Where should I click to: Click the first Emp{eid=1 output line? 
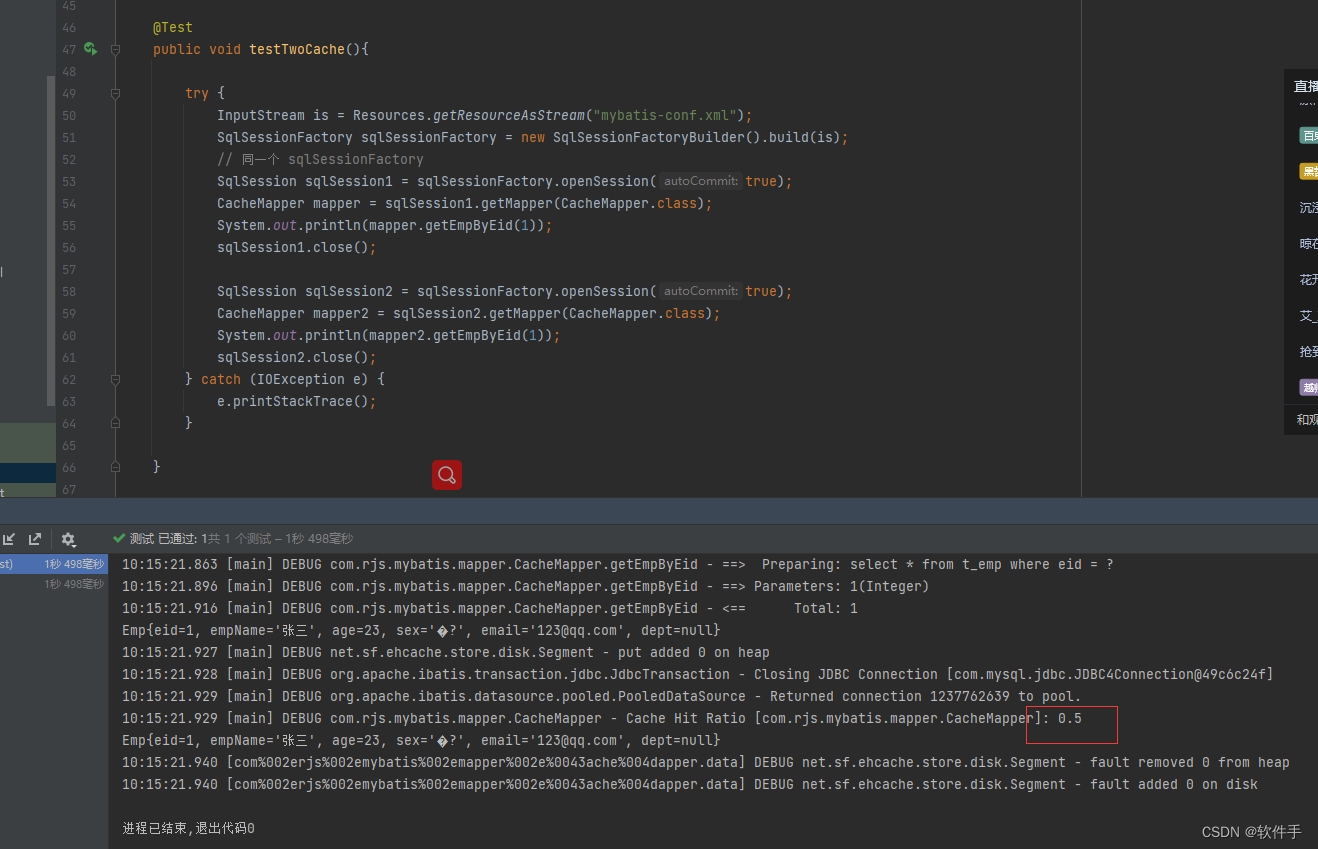pos(421,630)
